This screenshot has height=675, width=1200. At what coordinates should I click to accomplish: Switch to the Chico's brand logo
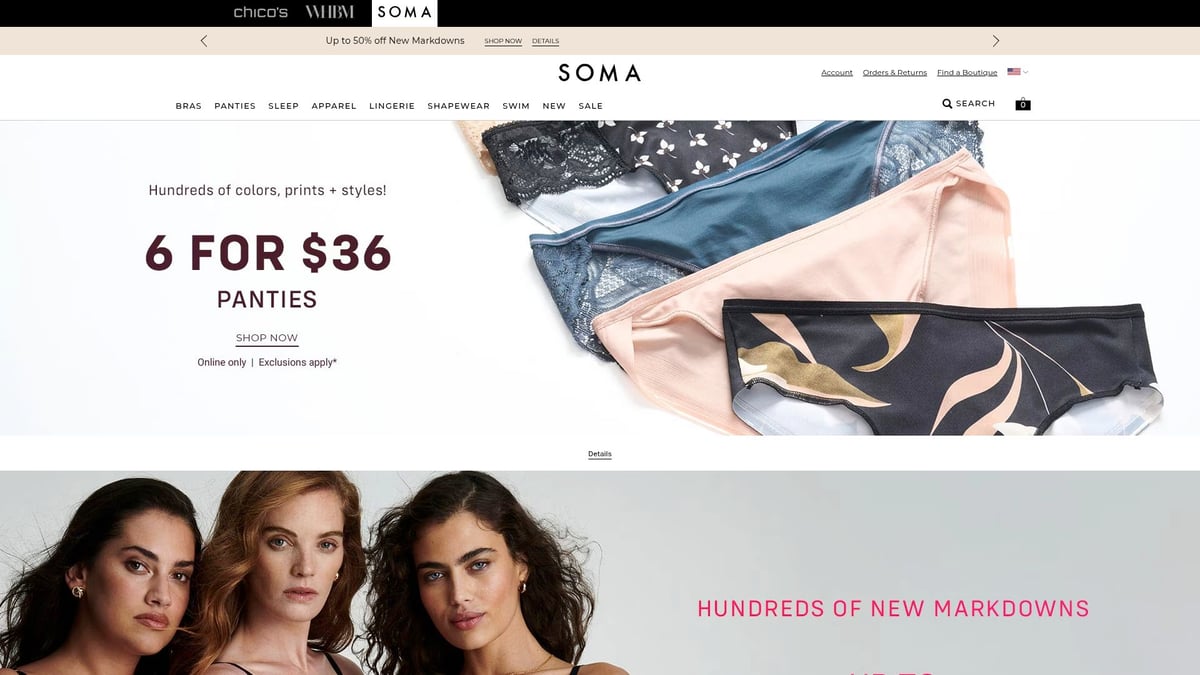260,13
